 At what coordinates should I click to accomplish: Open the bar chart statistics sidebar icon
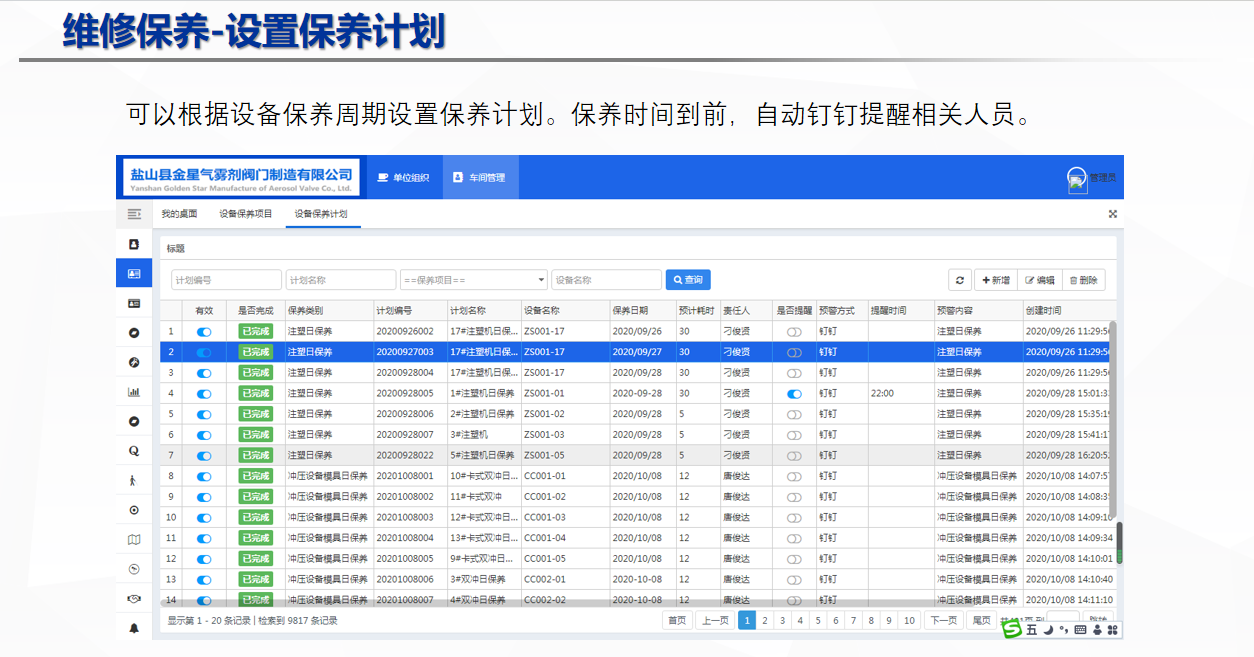pyautogui.click(x=134, y=392)
